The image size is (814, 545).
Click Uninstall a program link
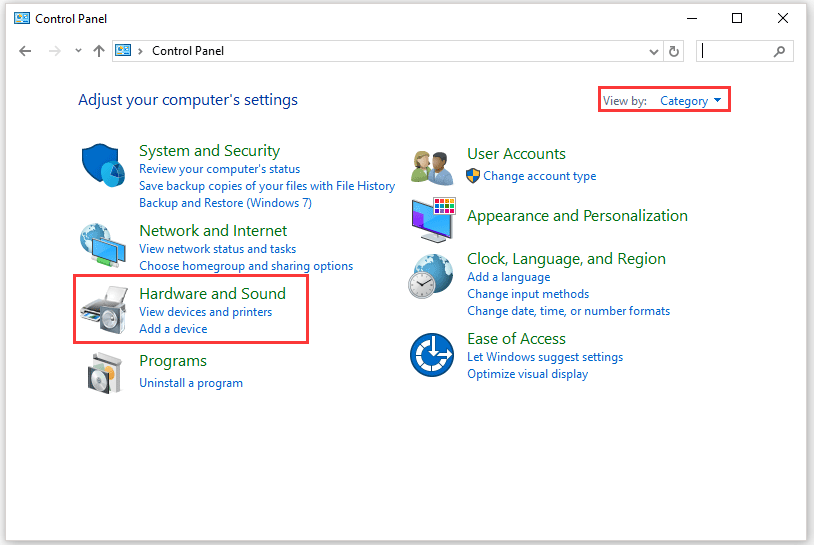pos(190,382)
